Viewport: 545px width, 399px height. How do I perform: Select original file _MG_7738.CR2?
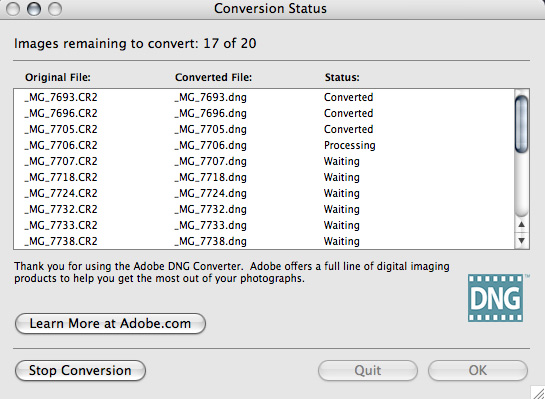coord(61,241)
